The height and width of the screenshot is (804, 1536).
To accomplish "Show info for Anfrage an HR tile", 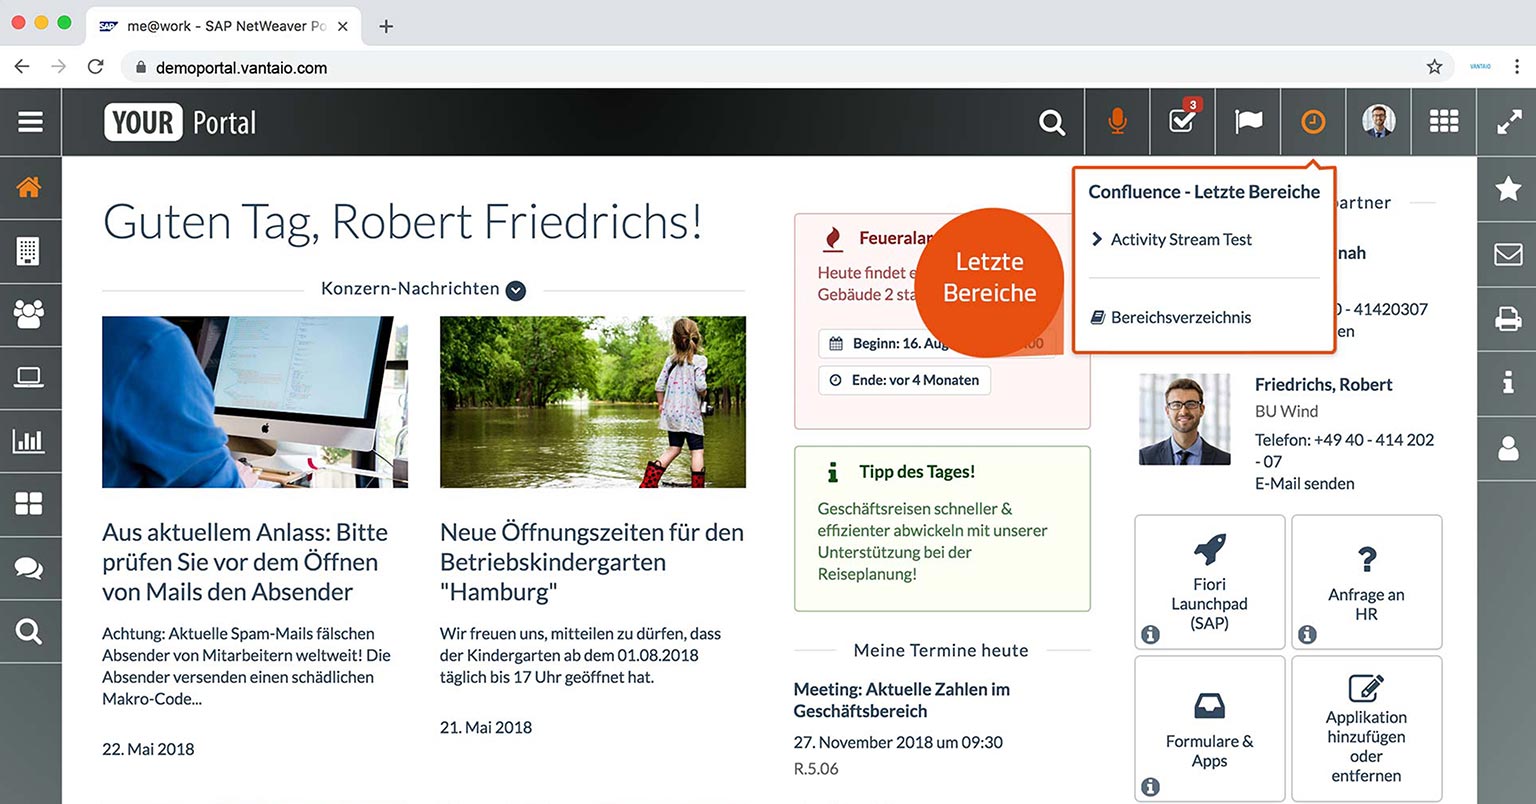I will (x=1307, y=634).
